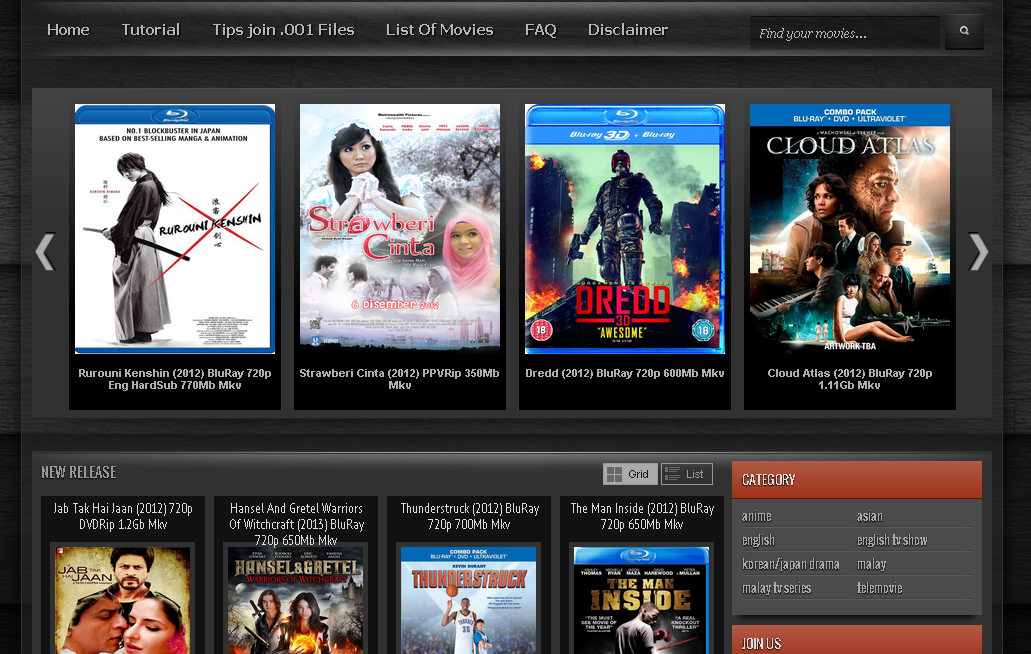Viewport: 1031px width, 654px height.
Task: Click Dredd (2012) BluRay 720p title link
Action: click(x=625, y=373)
